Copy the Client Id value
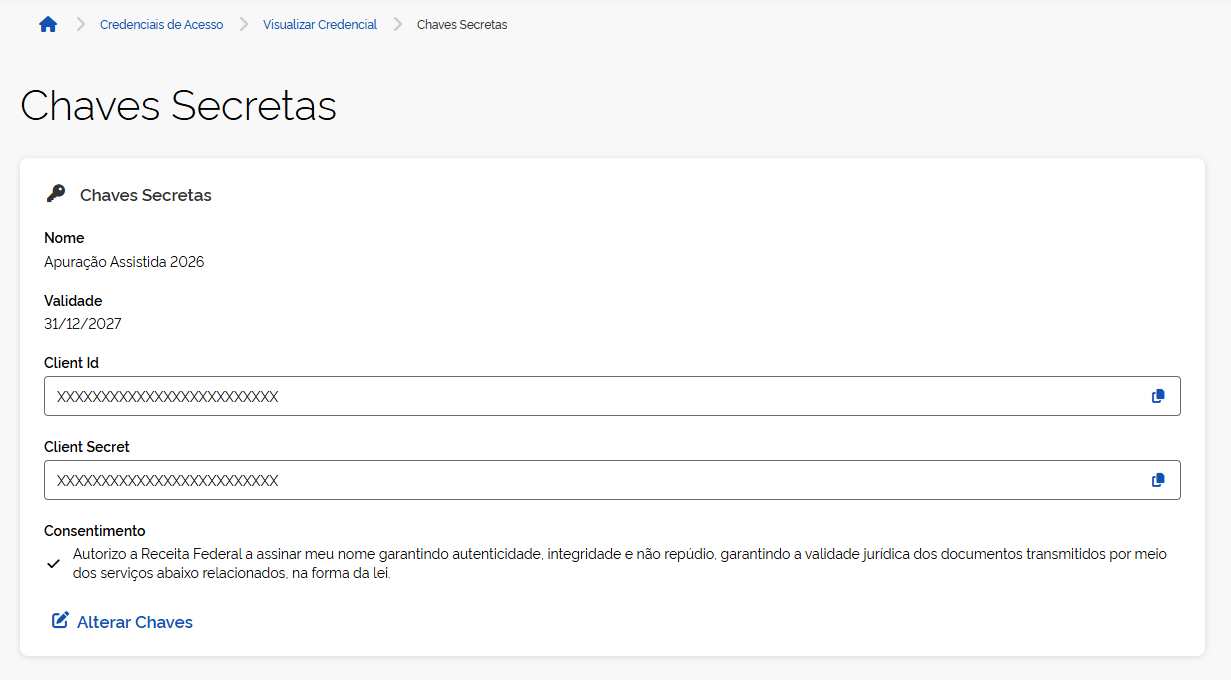 tap(1158, 396)
